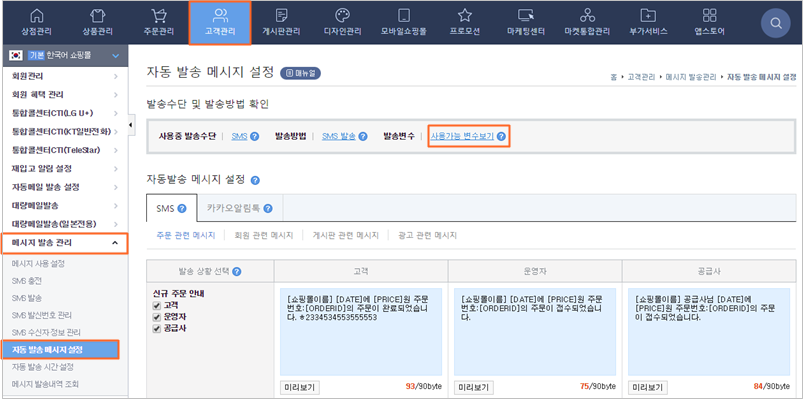Open the 마케팅센터 monitor icon
The height and width of the screenshot is (399, 803).
coord(526,15)
